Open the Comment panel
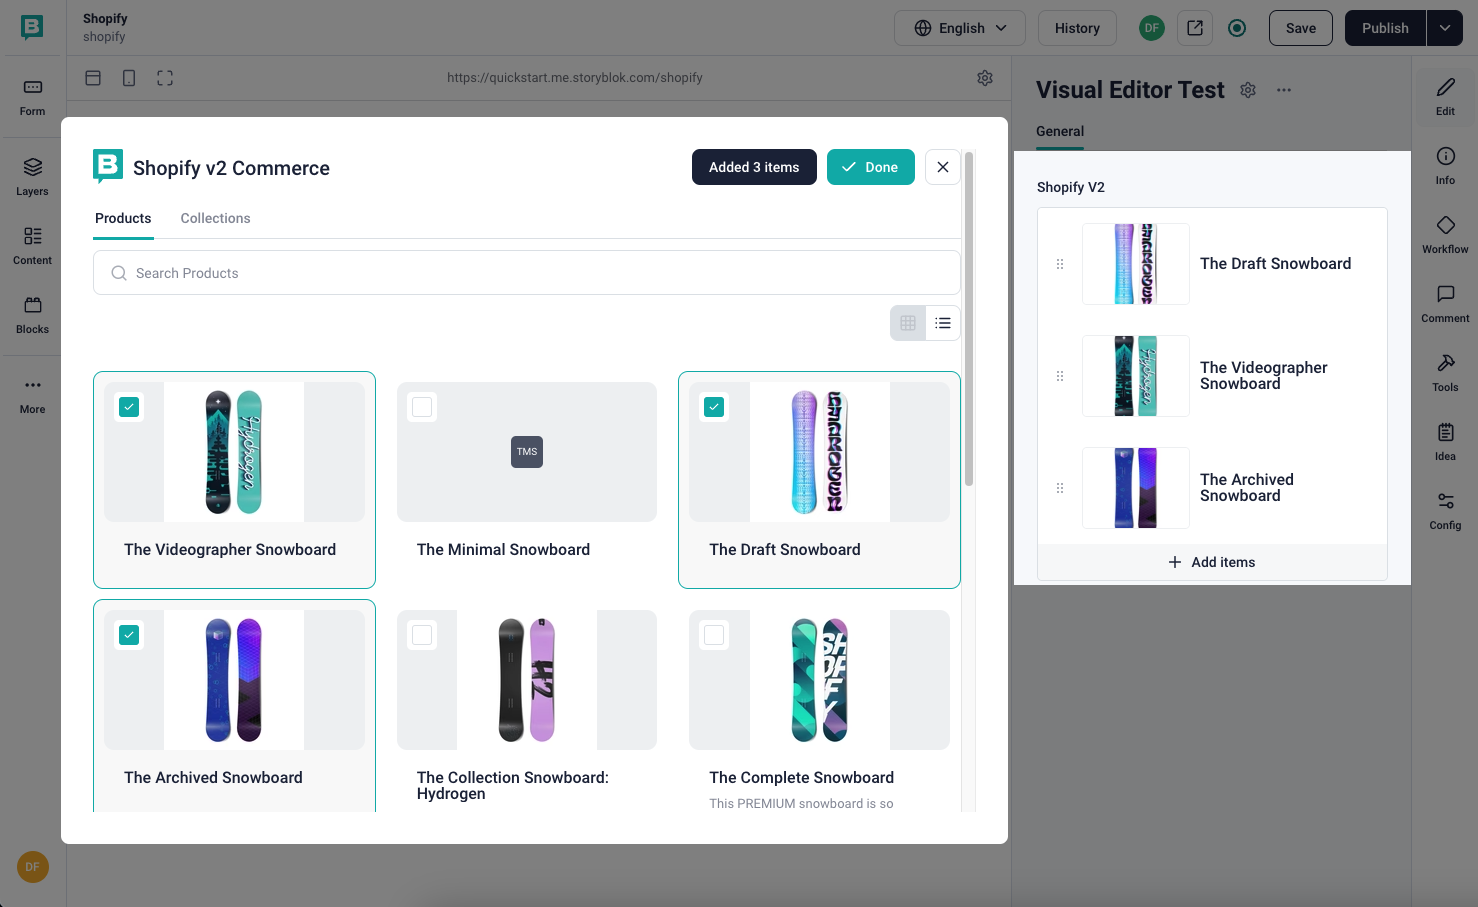The height and width of the screenshot is (907, 1478). [1445, 303]
